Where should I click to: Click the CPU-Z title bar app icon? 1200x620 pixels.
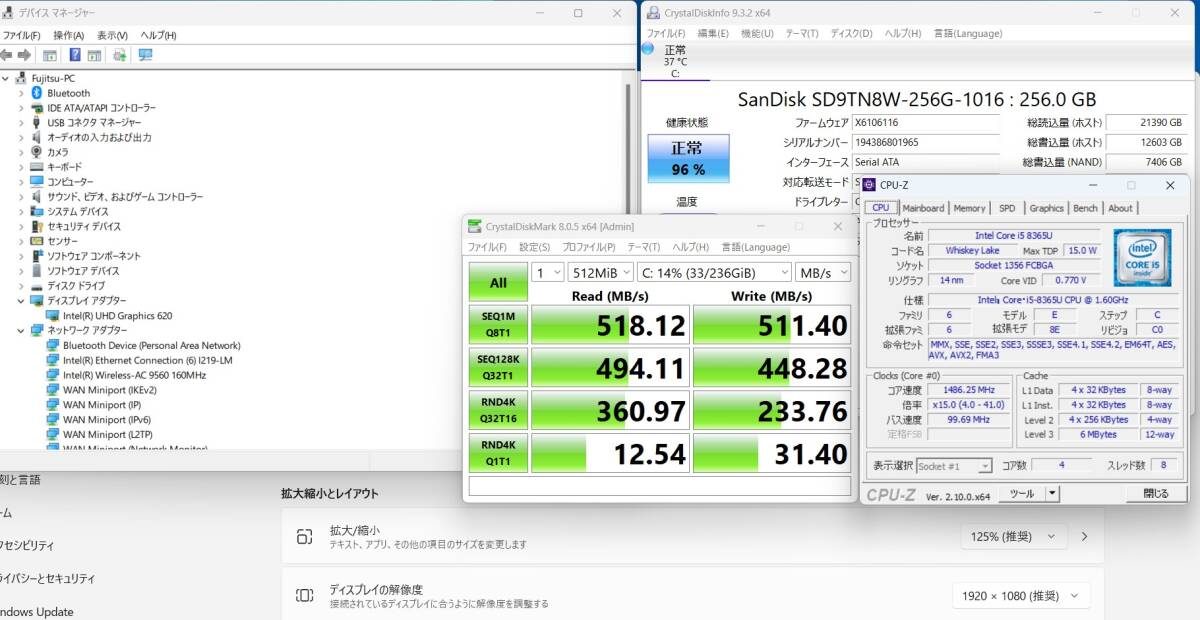(869, 185)
